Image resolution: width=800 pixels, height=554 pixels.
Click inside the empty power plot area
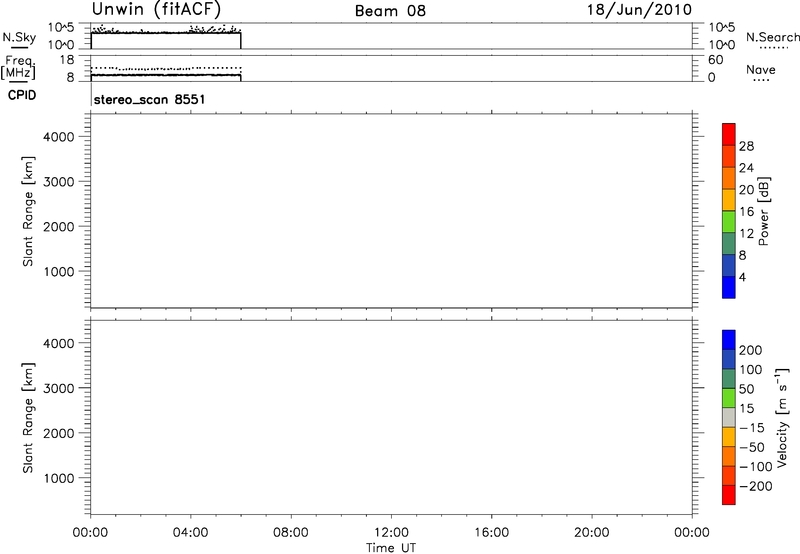391,211
